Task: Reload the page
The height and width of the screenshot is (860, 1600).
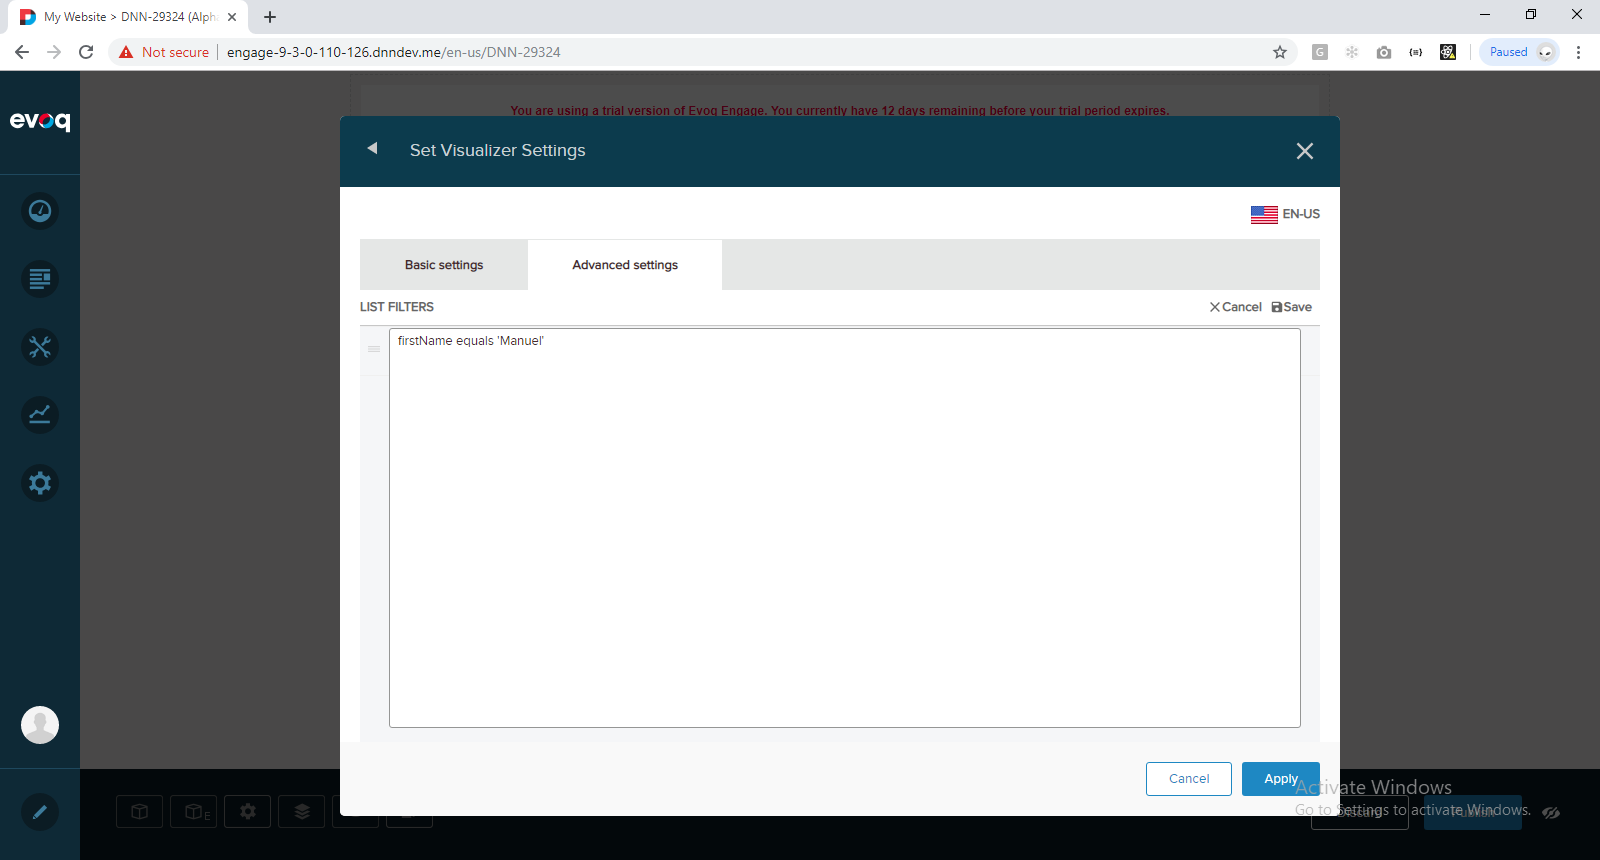Action: (86, 52)
